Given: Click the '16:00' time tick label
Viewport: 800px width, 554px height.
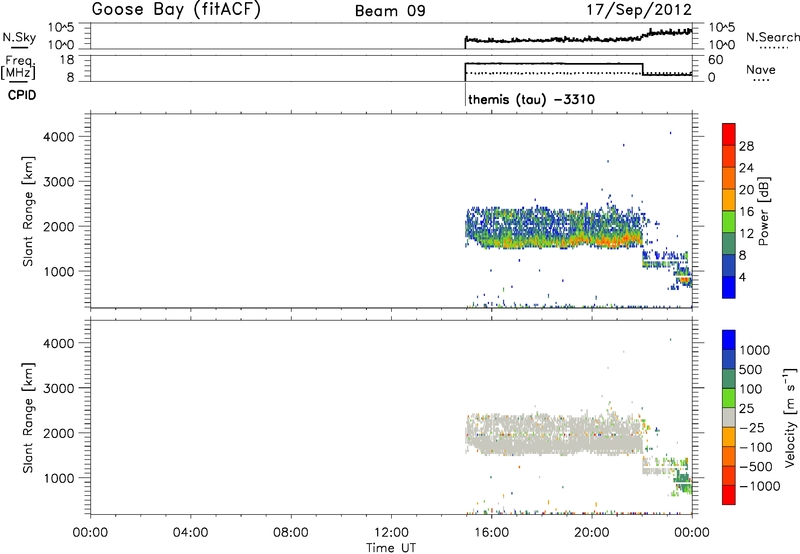Looking at the screenshot, I should 491,533.
